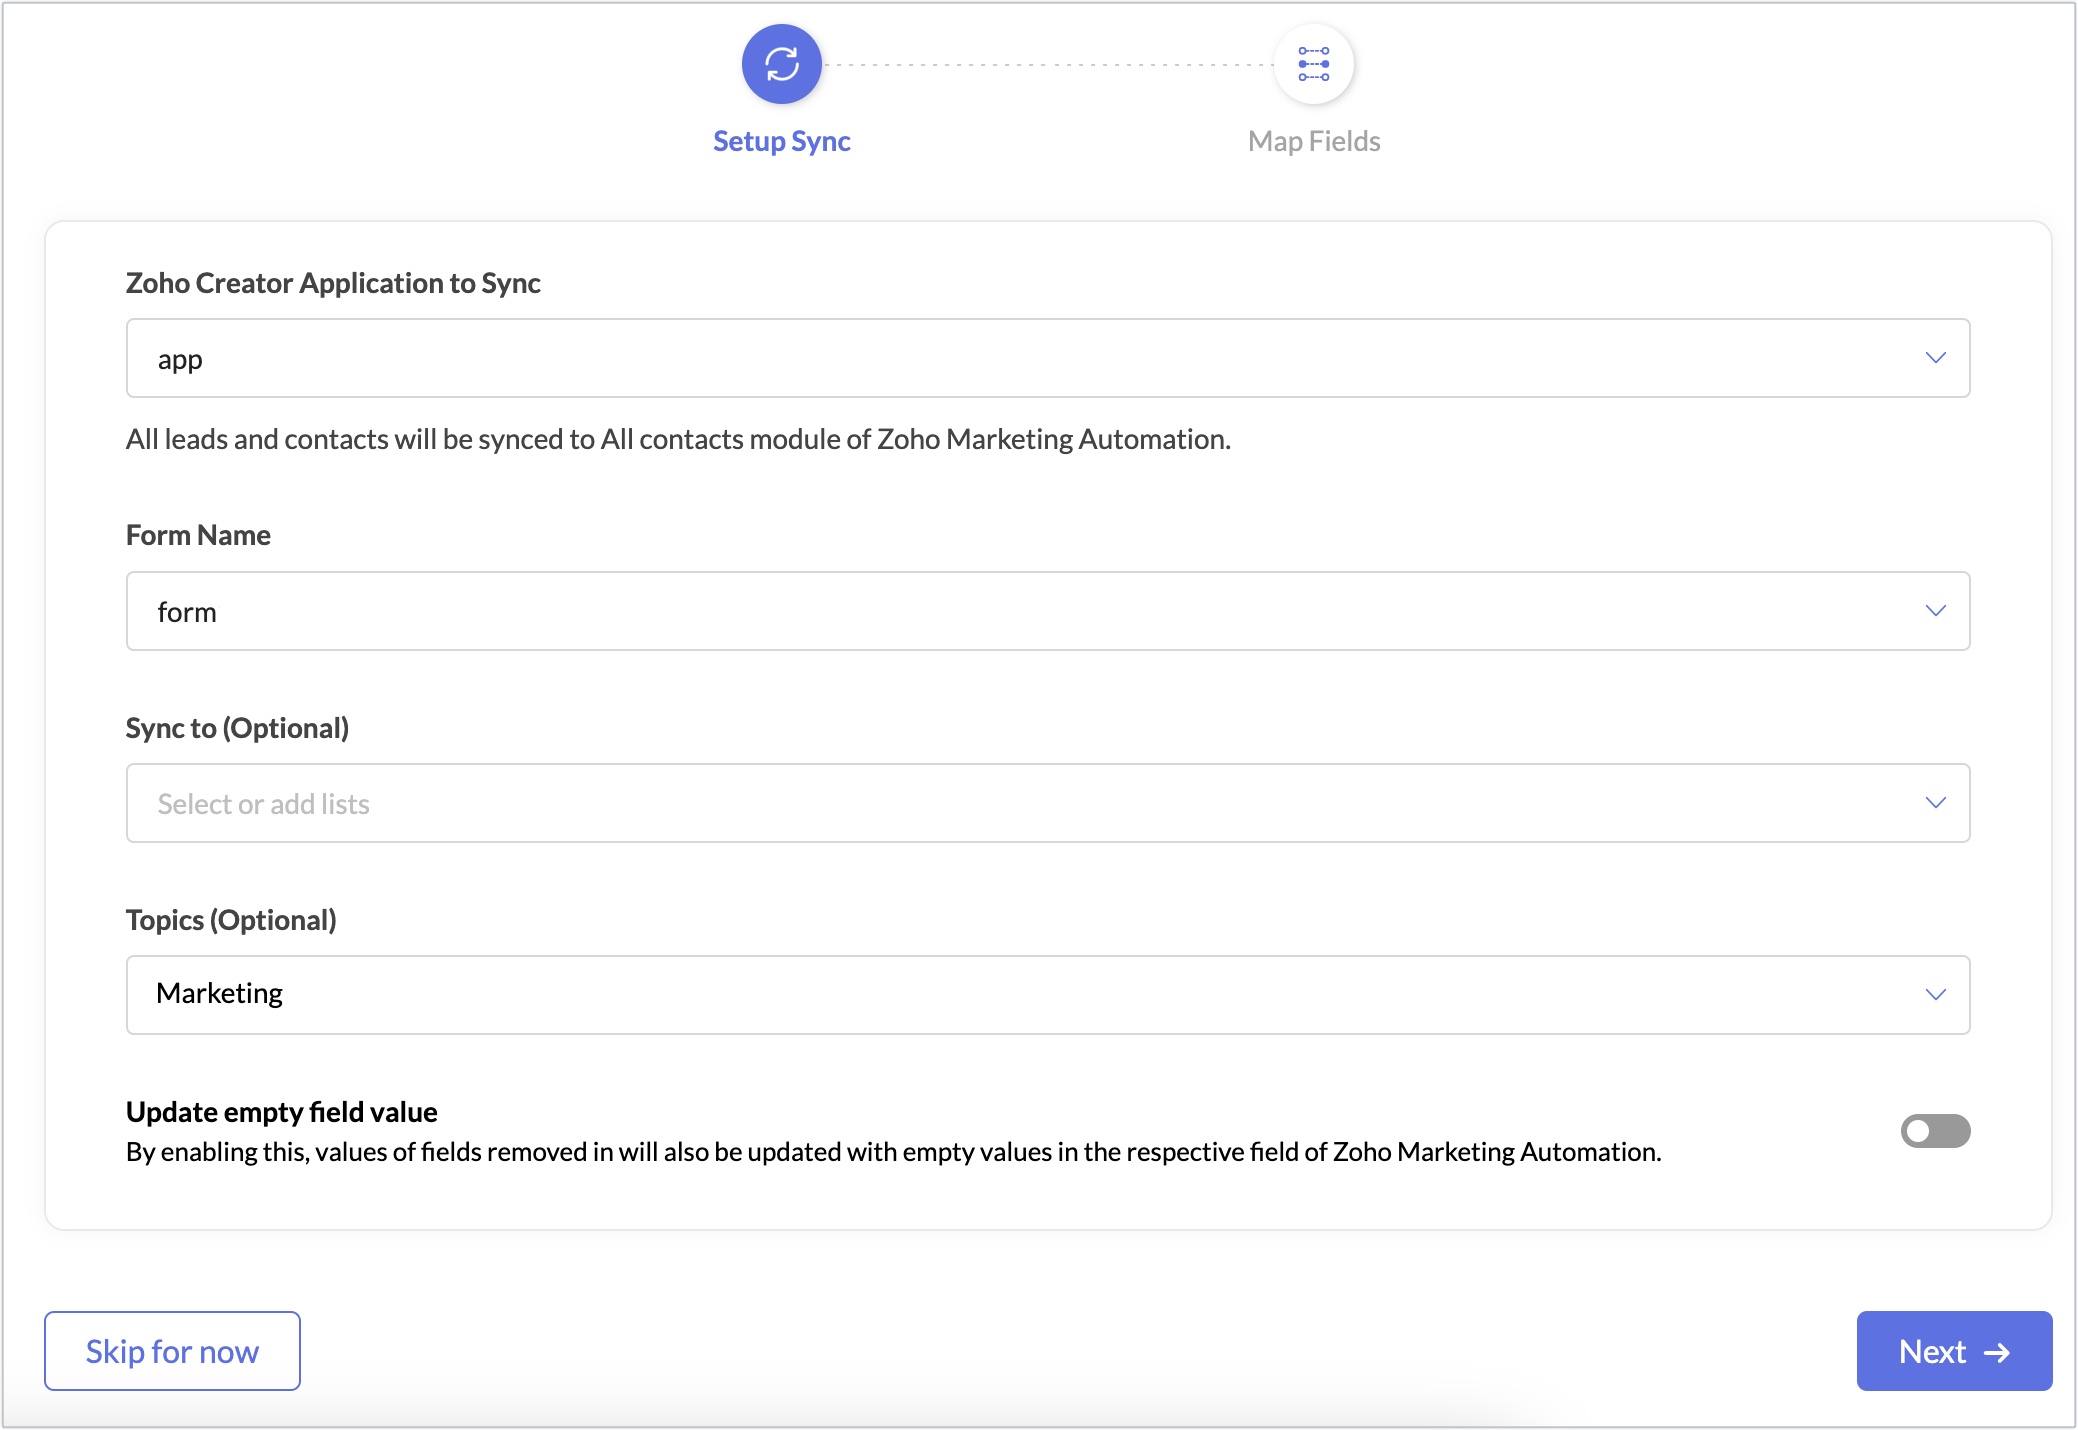This screenshot has height=1430, width=2078.
Task: Click the 'Topics (Optional)' label
Action: click(231, 920)
